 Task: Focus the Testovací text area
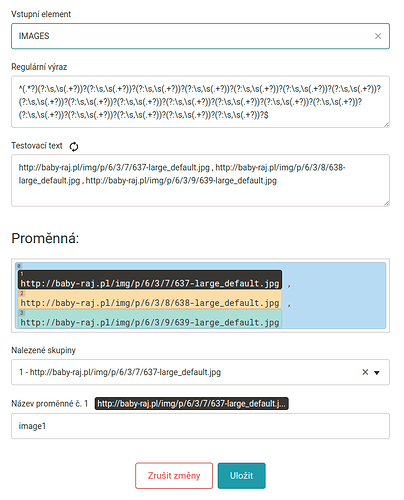pyautogui.click(x=200, y=180)
